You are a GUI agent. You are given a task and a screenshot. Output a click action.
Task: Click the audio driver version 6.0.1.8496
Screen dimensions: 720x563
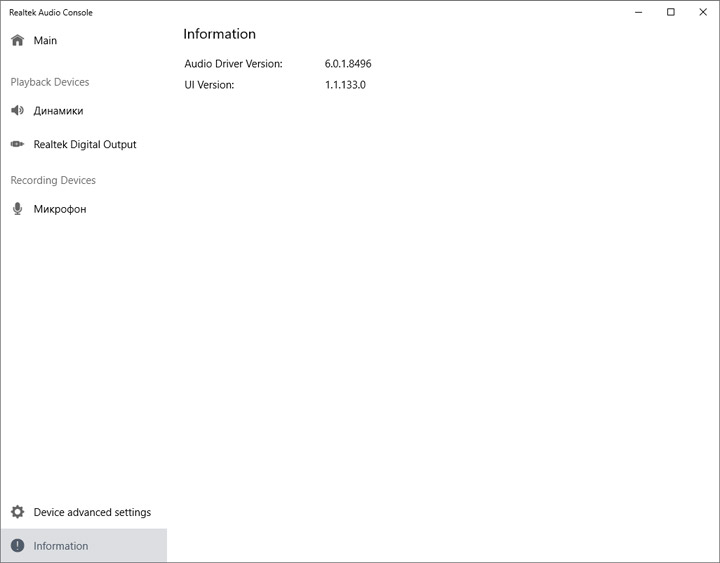click(348, 64)
